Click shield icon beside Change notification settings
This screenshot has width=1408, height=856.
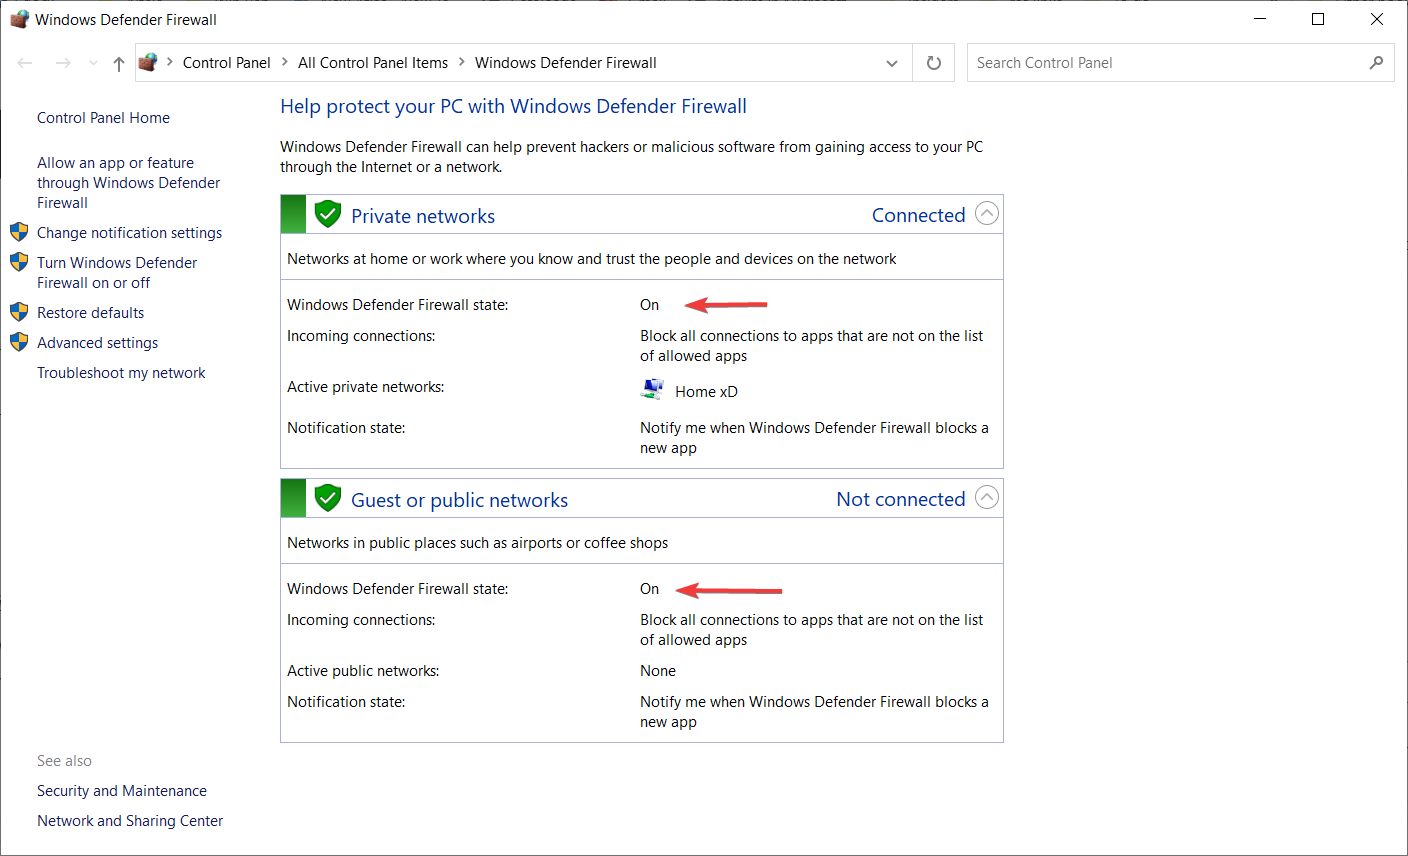pyautogui.click(x=19, y=232)
